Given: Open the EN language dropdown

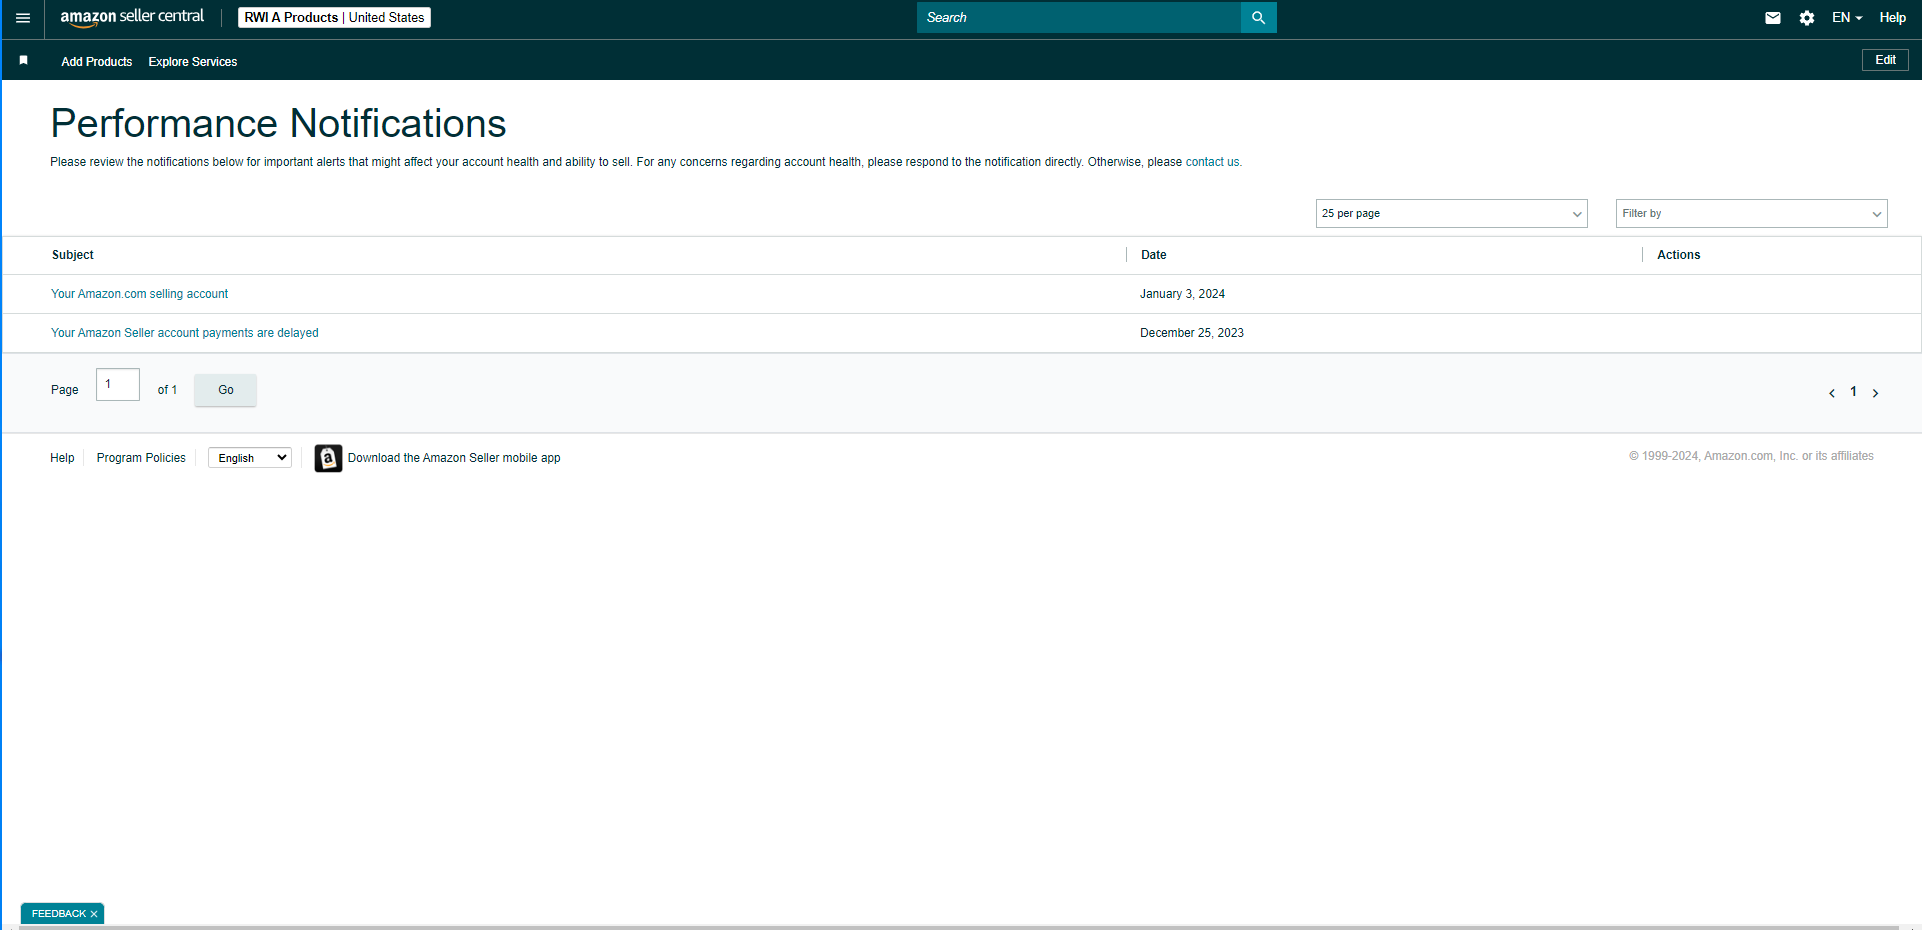Looking at the screenshot, I should click(x=1846, y=18).
